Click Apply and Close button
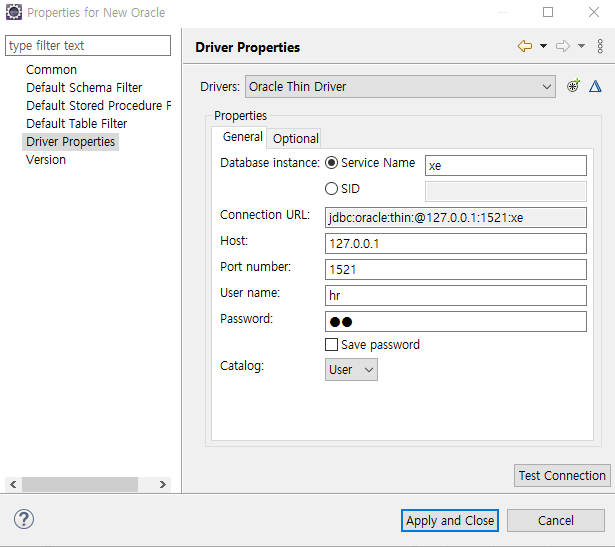Viewport: 615px width, 547px height. click(450, 520)
